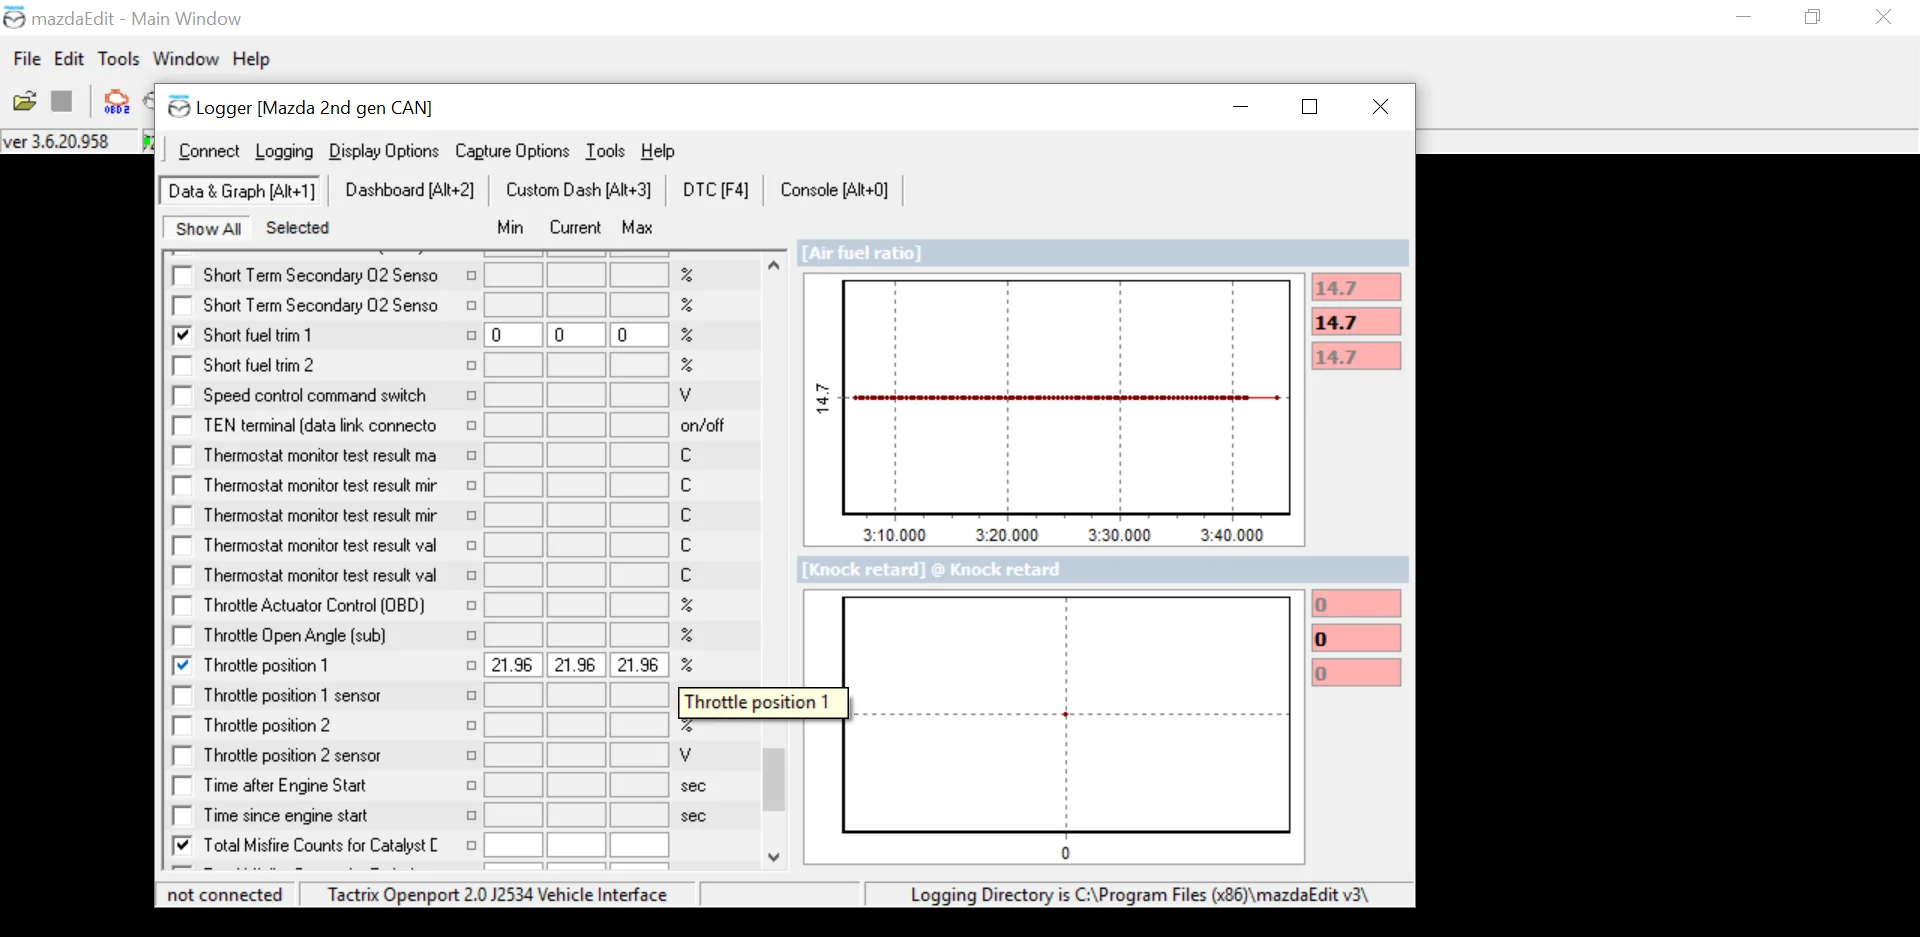Image resolution: width=1920 pixels, height=937 pixels.
Task: Open the Console tab
Action: pyautogui.click(x=834, y=190)
